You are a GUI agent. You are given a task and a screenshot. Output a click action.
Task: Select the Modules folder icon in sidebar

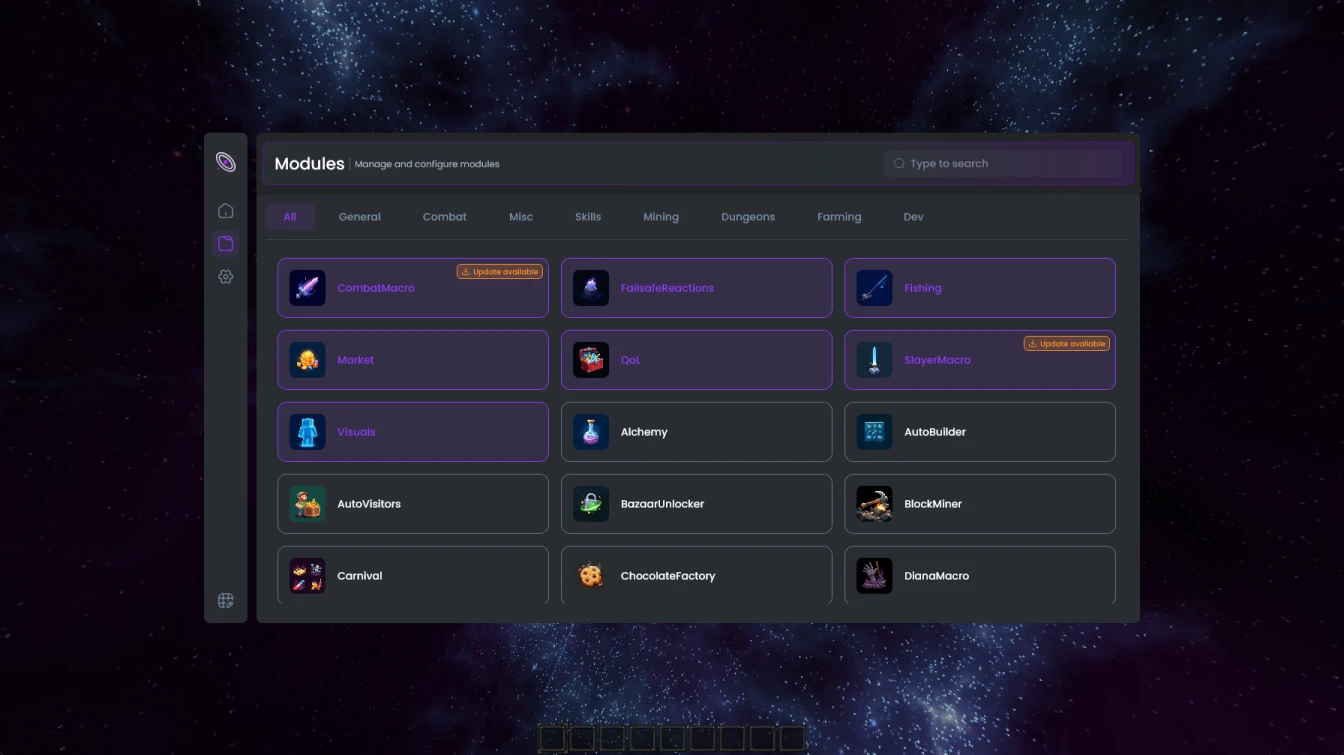click(x=226, y=243)
